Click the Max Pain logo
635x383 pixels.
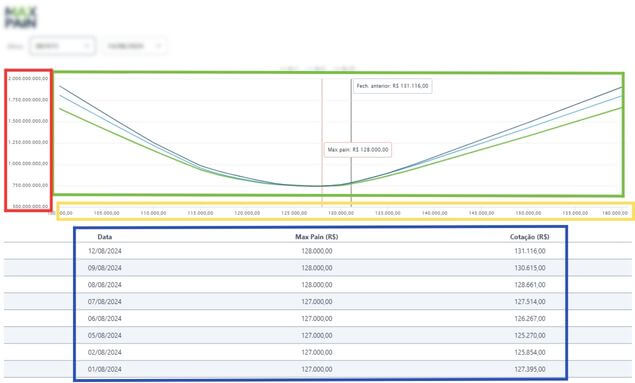click(x=20, y=18)
